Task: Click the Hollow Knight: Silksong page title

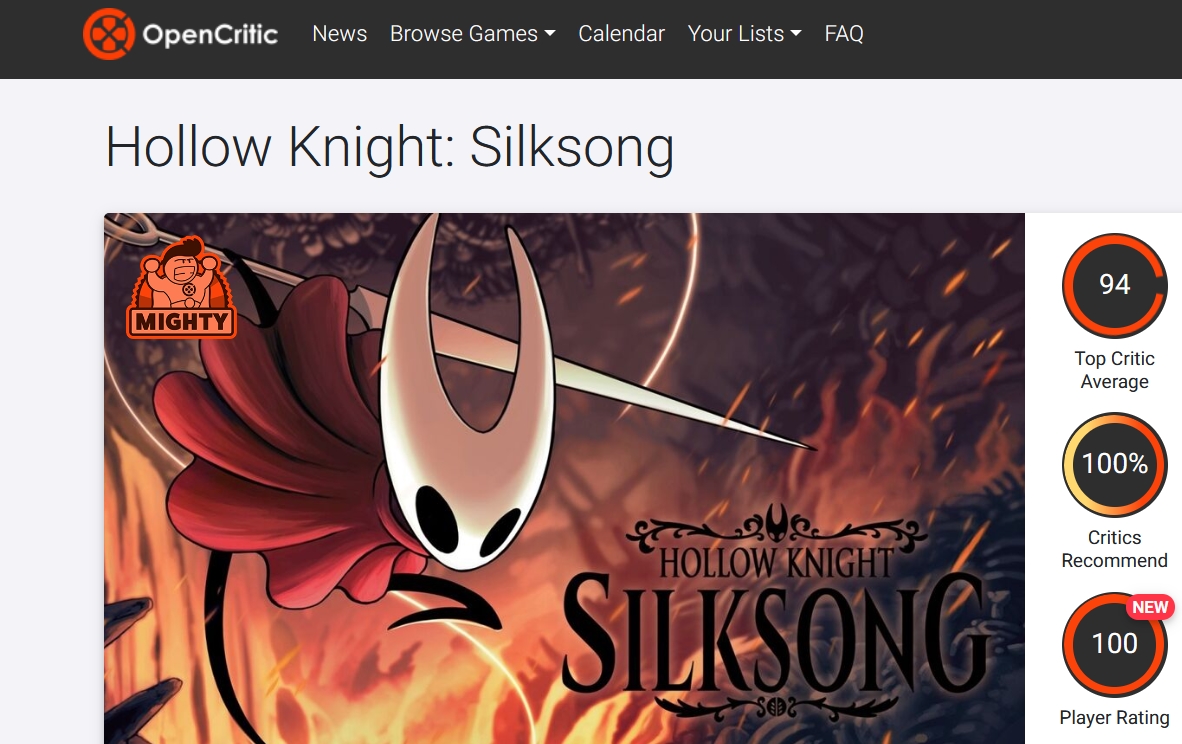Action: (x=389, y=147)
